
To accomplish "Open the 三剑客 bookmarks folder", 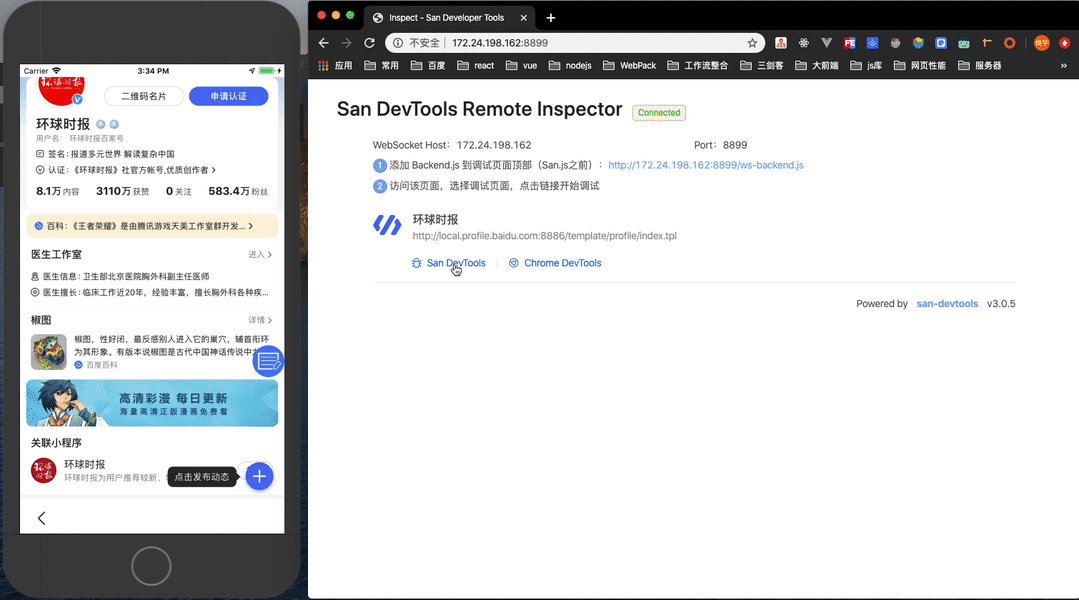I will point(762,65).
